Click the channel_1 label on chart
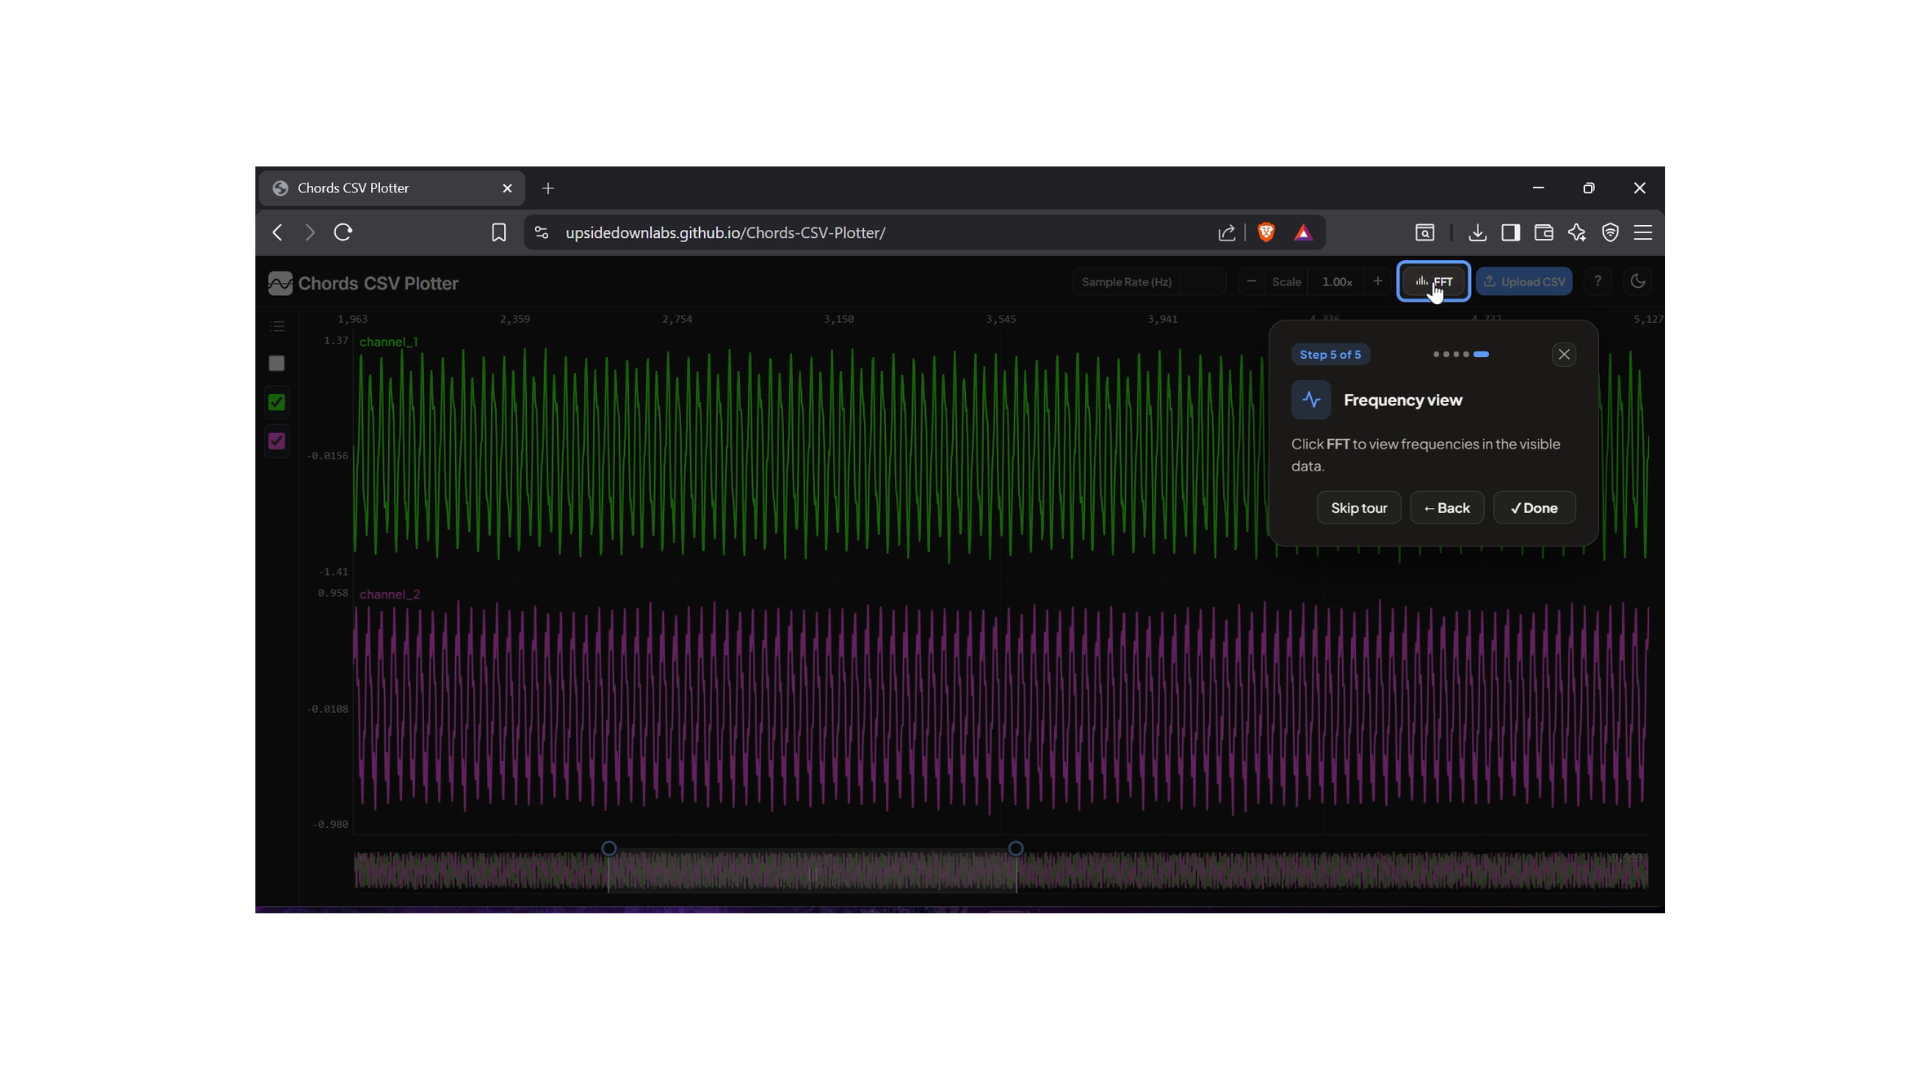Screen dimensions: 1920x1080 [x=389, y=342]
